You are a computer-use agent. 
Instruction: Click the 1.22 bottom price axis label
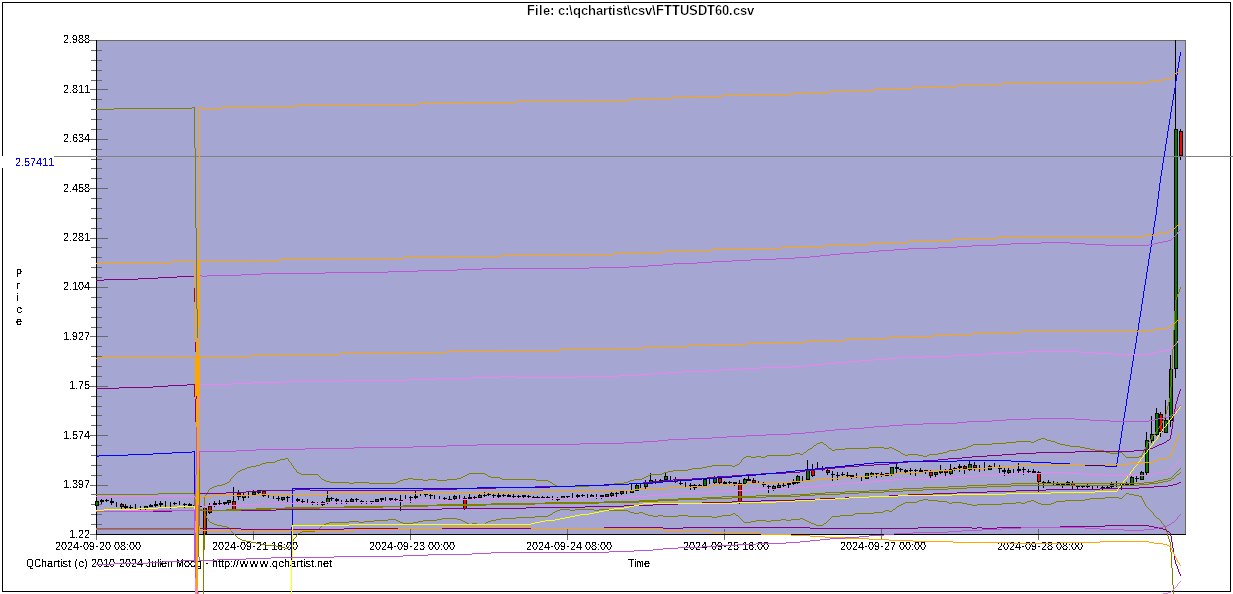[80, 534]
